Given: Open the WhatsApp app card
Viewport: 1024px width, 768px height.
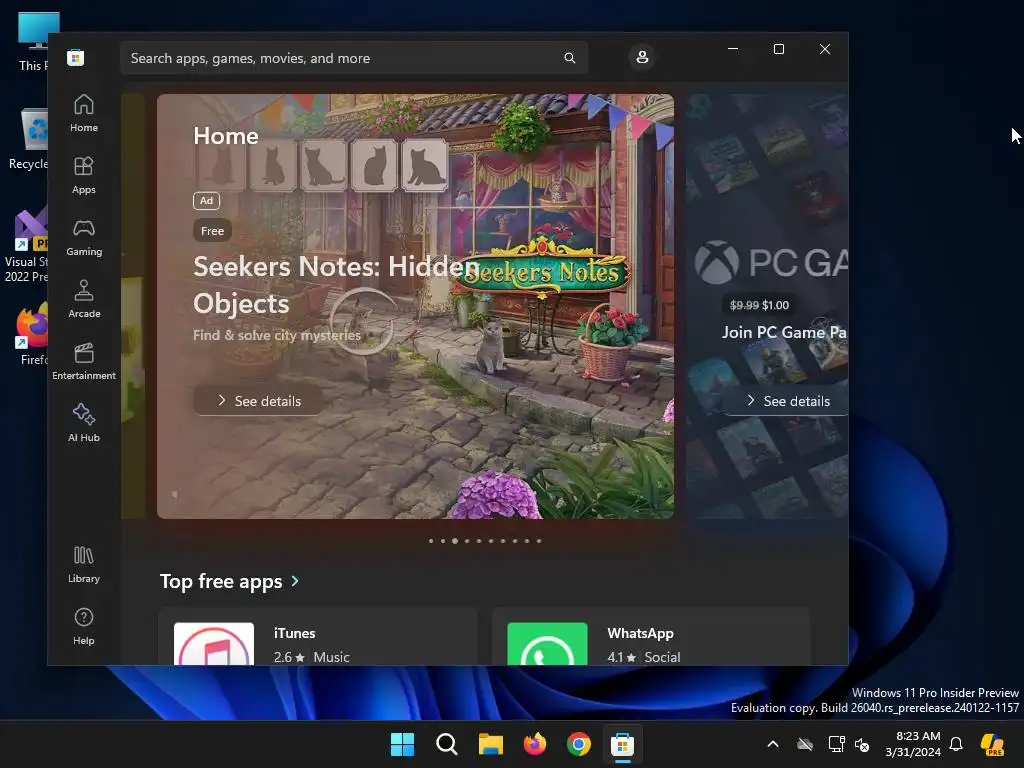Looking at the screenshot, I should tap(651, 637).
